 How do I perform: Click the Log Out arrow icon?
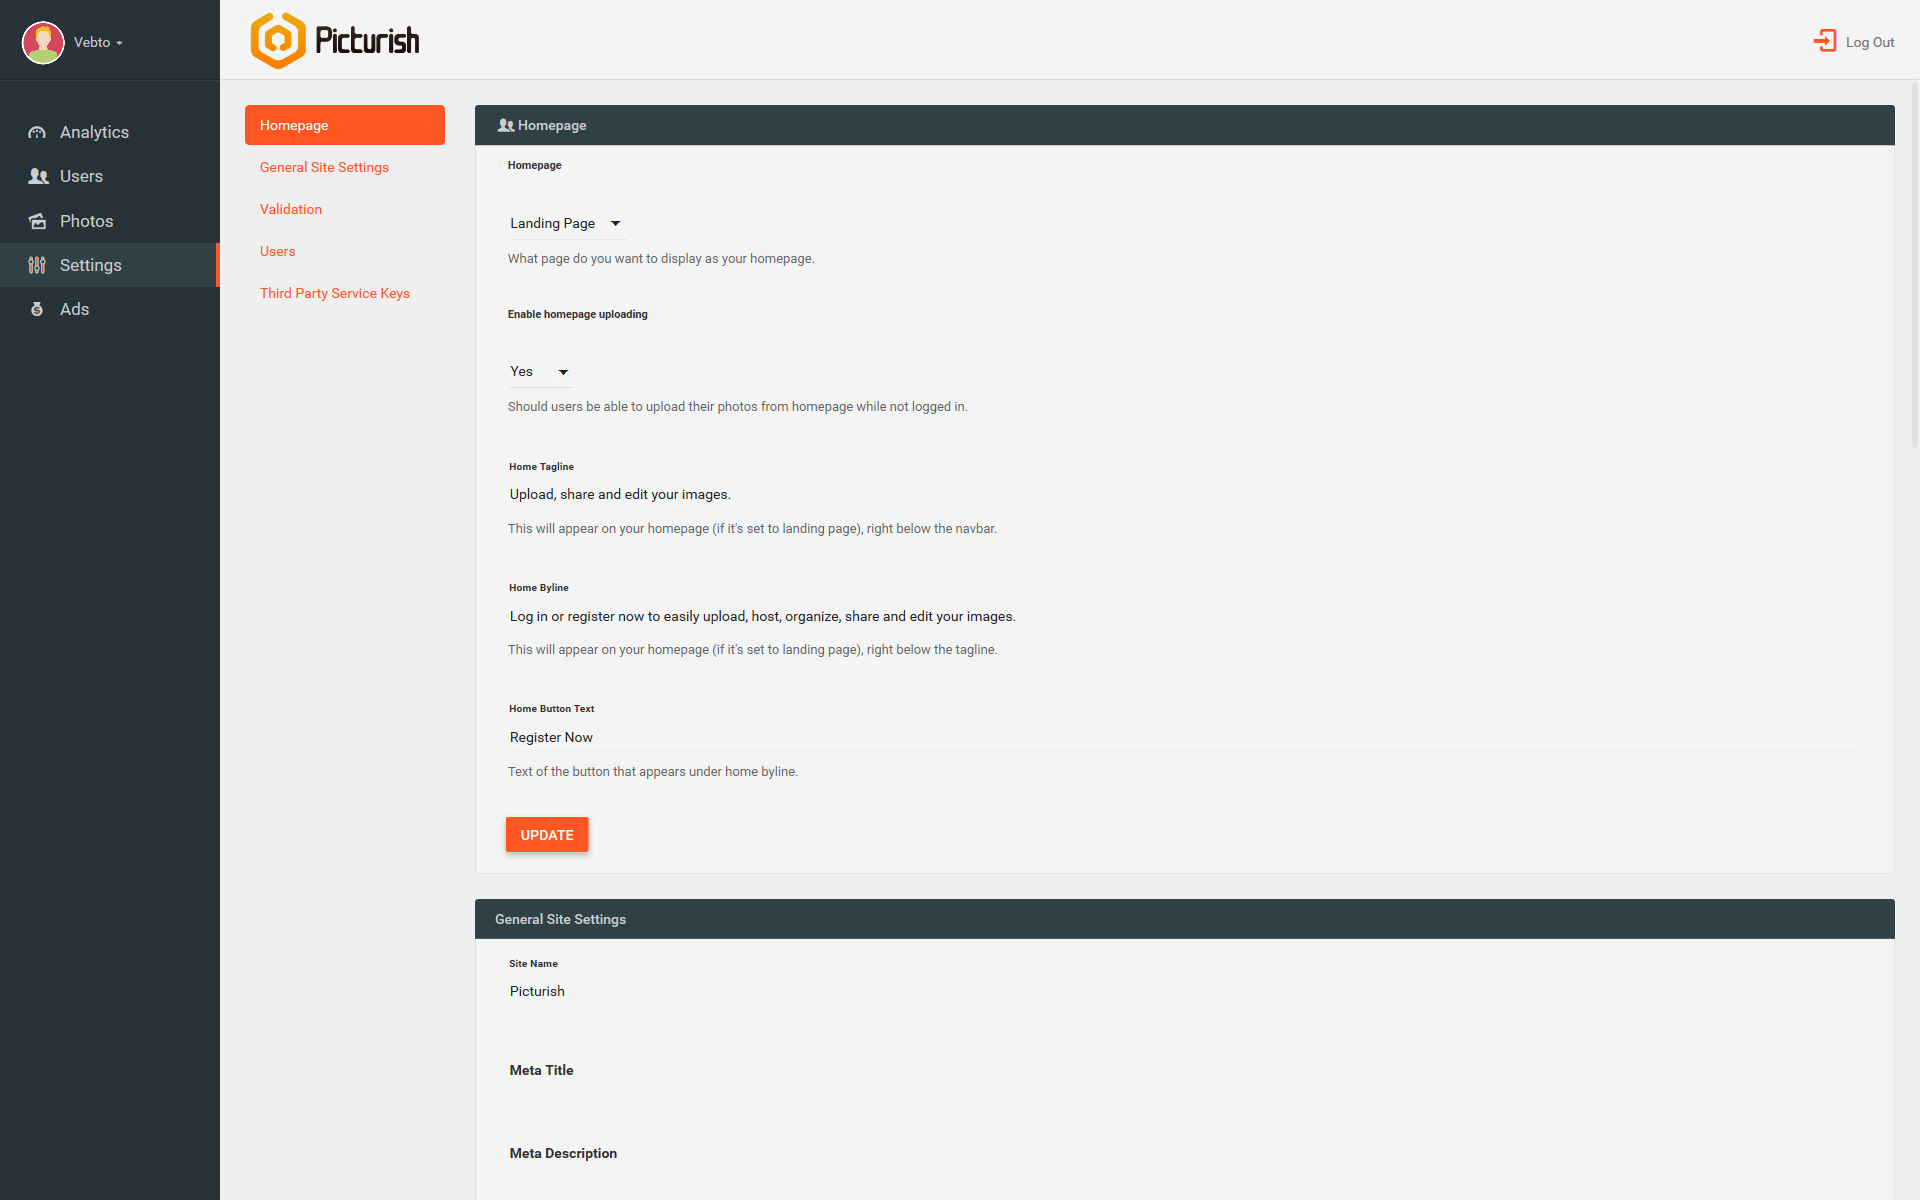[1825, 41]
